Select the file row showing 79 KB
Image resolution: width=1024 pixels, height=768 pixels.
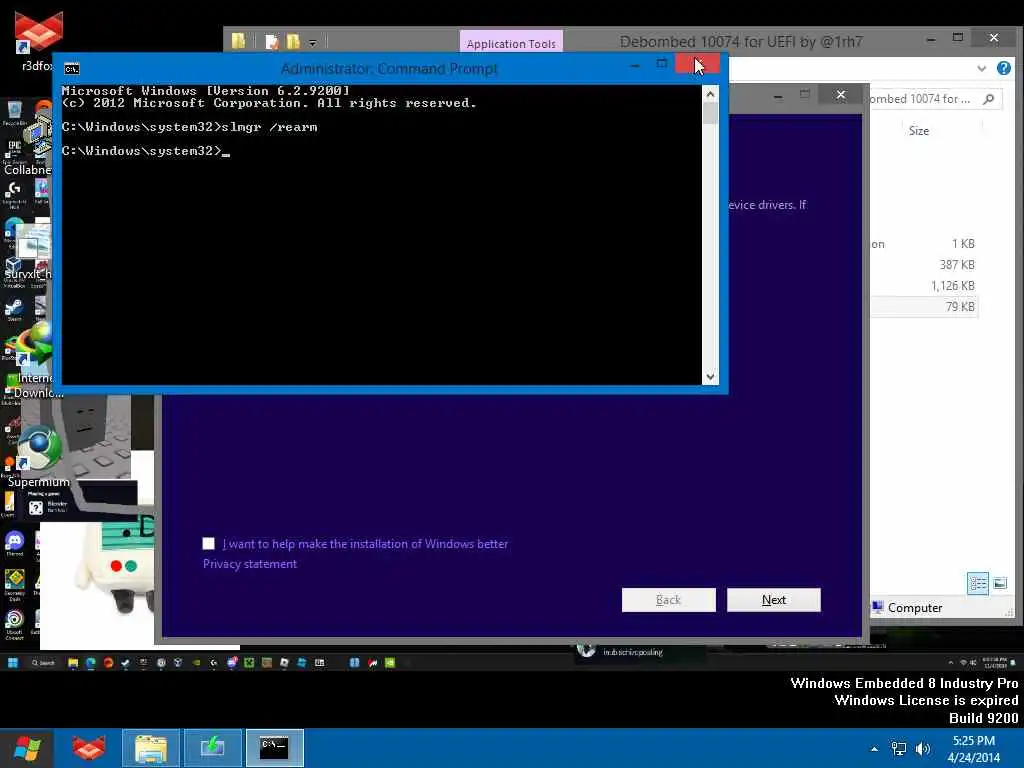[x=924, y=306]
